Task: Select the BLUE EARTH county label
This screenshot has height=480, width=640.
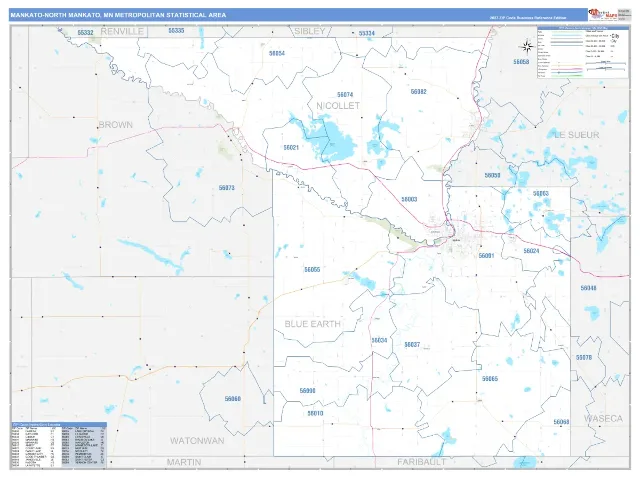Action: pyautogui.click(x=312, y=324)
